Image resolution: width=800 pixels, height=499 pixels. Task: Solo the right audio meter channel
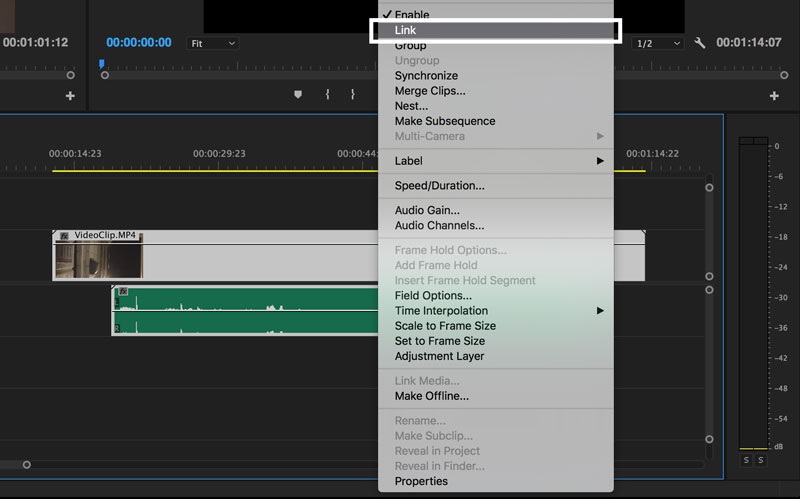pyautogui.click(x=760, y=459)
